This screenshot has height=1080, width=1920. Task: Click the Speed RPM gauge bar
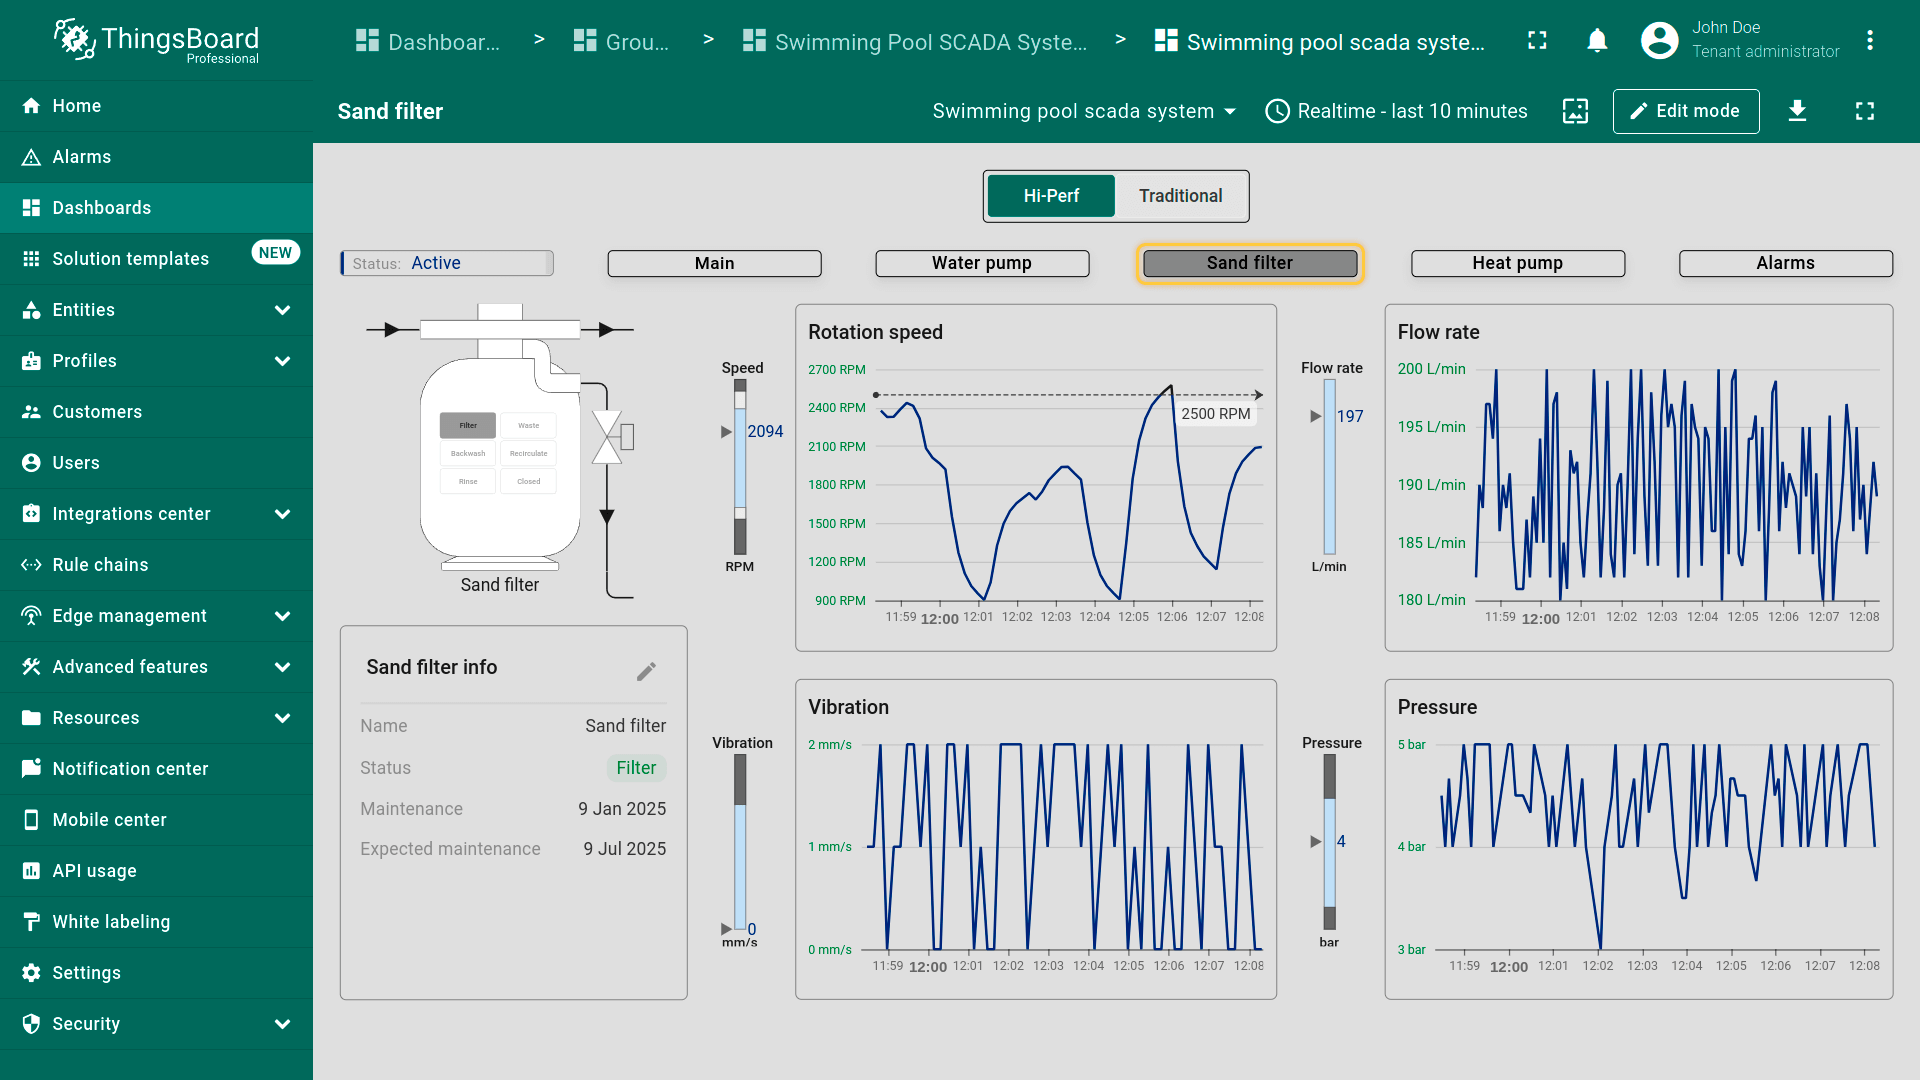740,467
